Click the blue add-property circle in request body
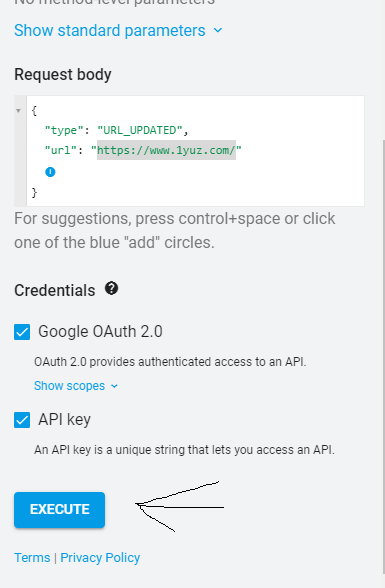This screenshot has height=588, width=385. 50,172
